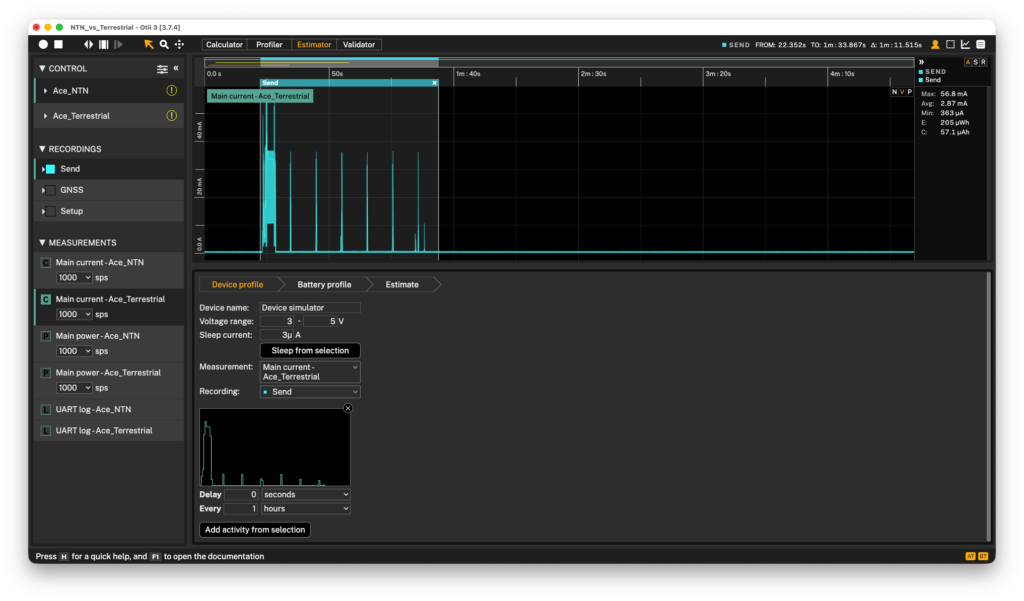Image resolution: width=1024 pixels, height=601 pixels.
Task: Go to the Battery profile step
Action: (325, 285)
